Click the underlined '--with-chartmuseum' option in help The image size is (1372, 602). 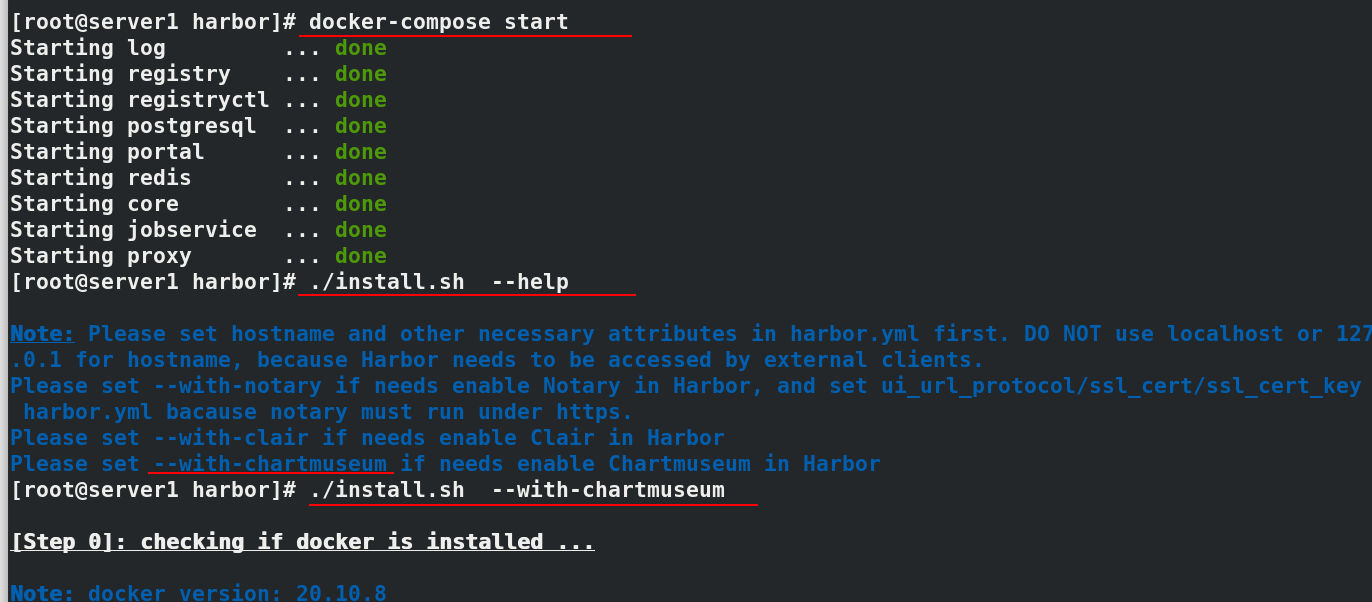point(270,464)
